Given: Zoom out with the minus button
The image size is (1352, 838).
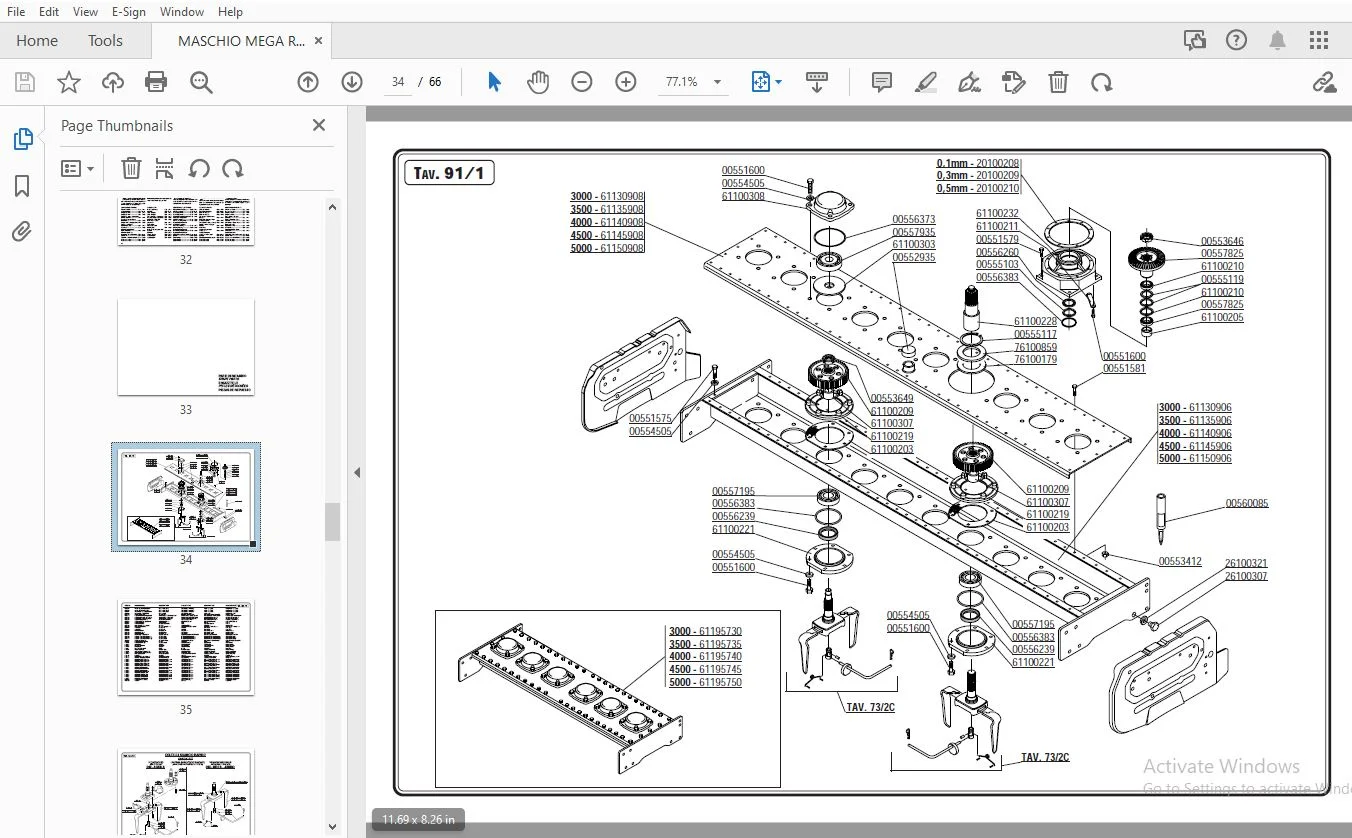Looking at the screenshot, I should (582, 82).
